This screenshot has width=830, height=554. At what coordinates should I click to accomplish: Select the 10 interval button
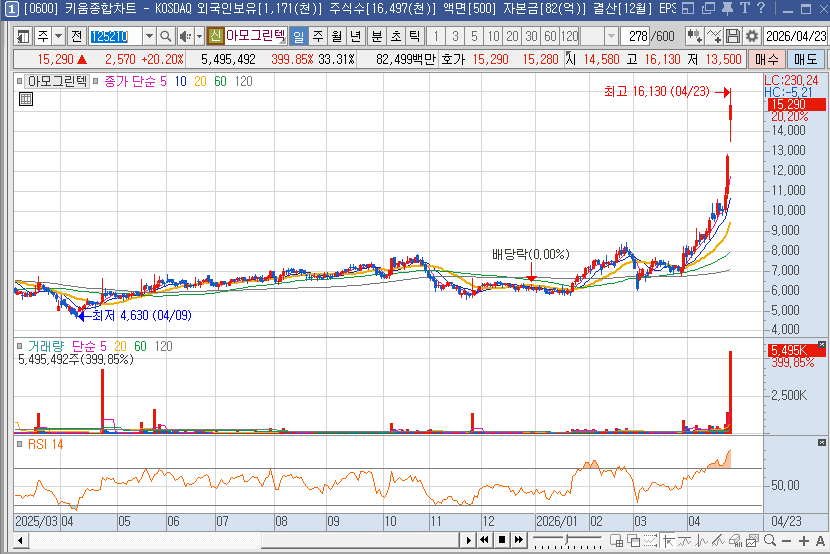tap(493, 37)
